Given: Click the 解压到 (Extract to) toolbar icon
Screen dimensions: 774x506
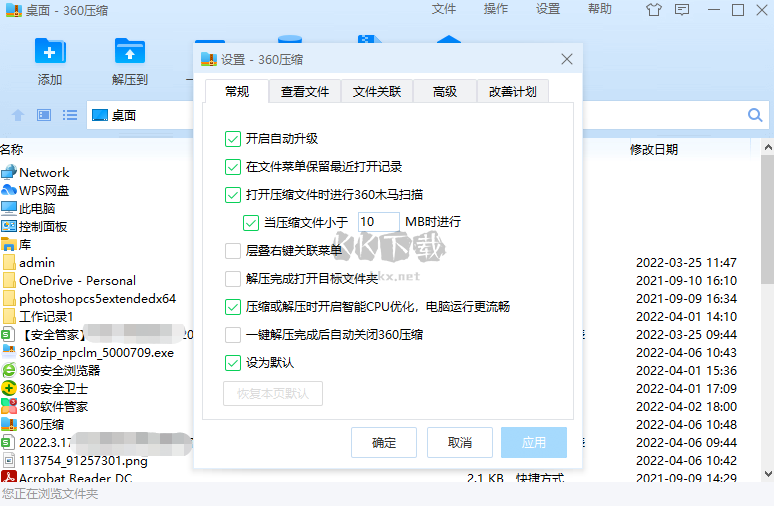Looking at the screenshot, I should click(130, 51).
